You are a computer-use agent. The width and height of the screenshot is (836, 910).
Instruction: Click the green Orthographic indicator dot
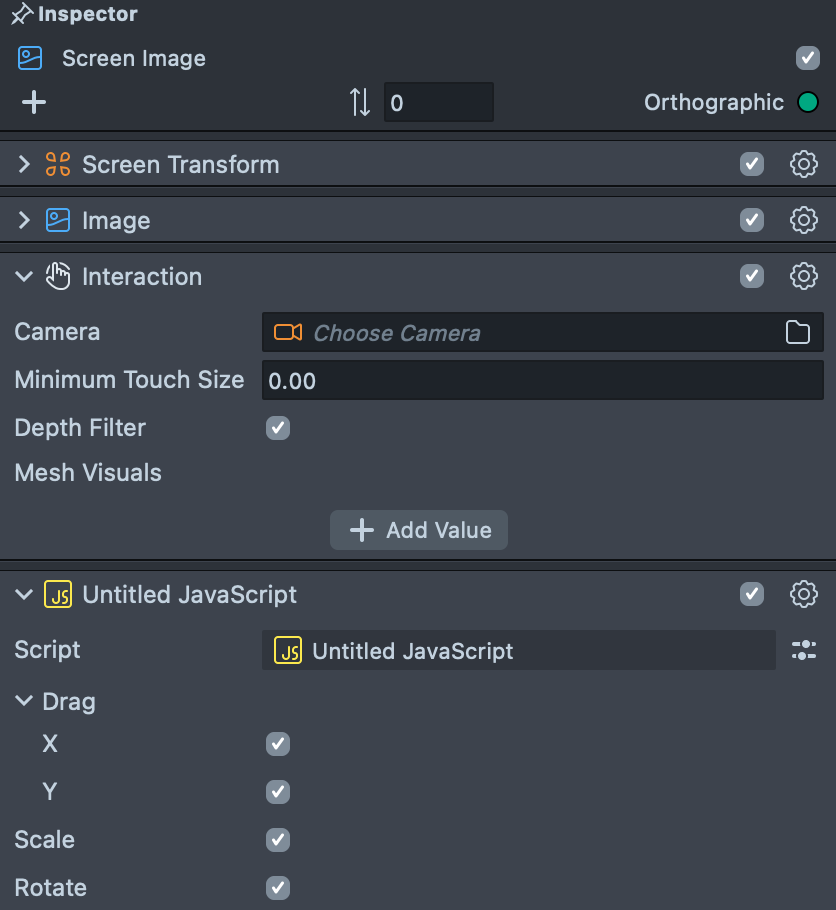(x=808, y=102)
